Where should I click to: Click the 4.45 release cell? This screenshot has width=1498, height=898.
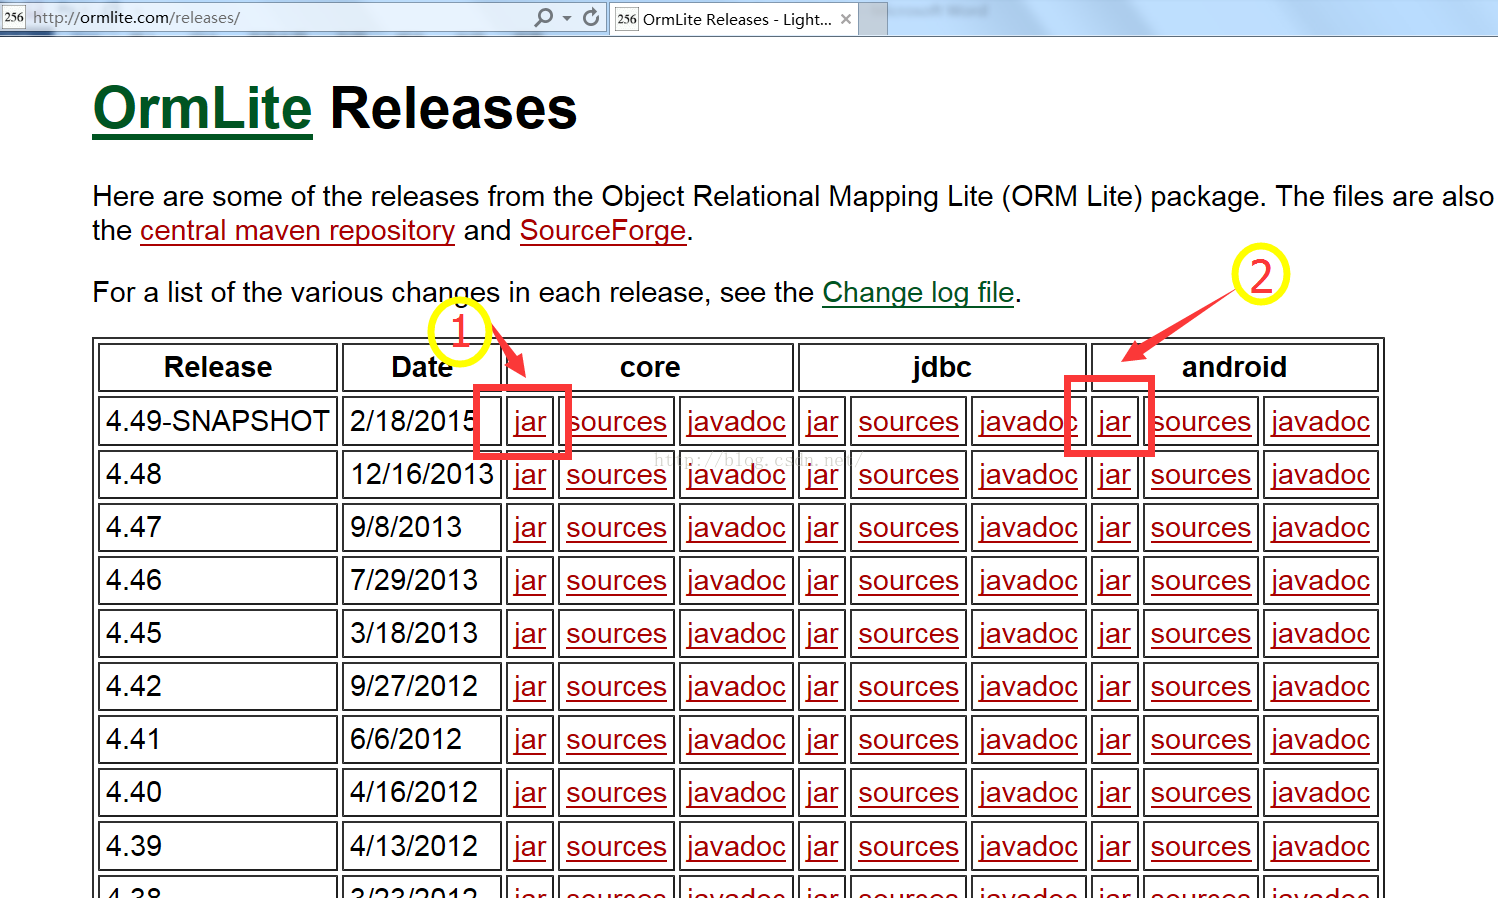tap(218, 633)
